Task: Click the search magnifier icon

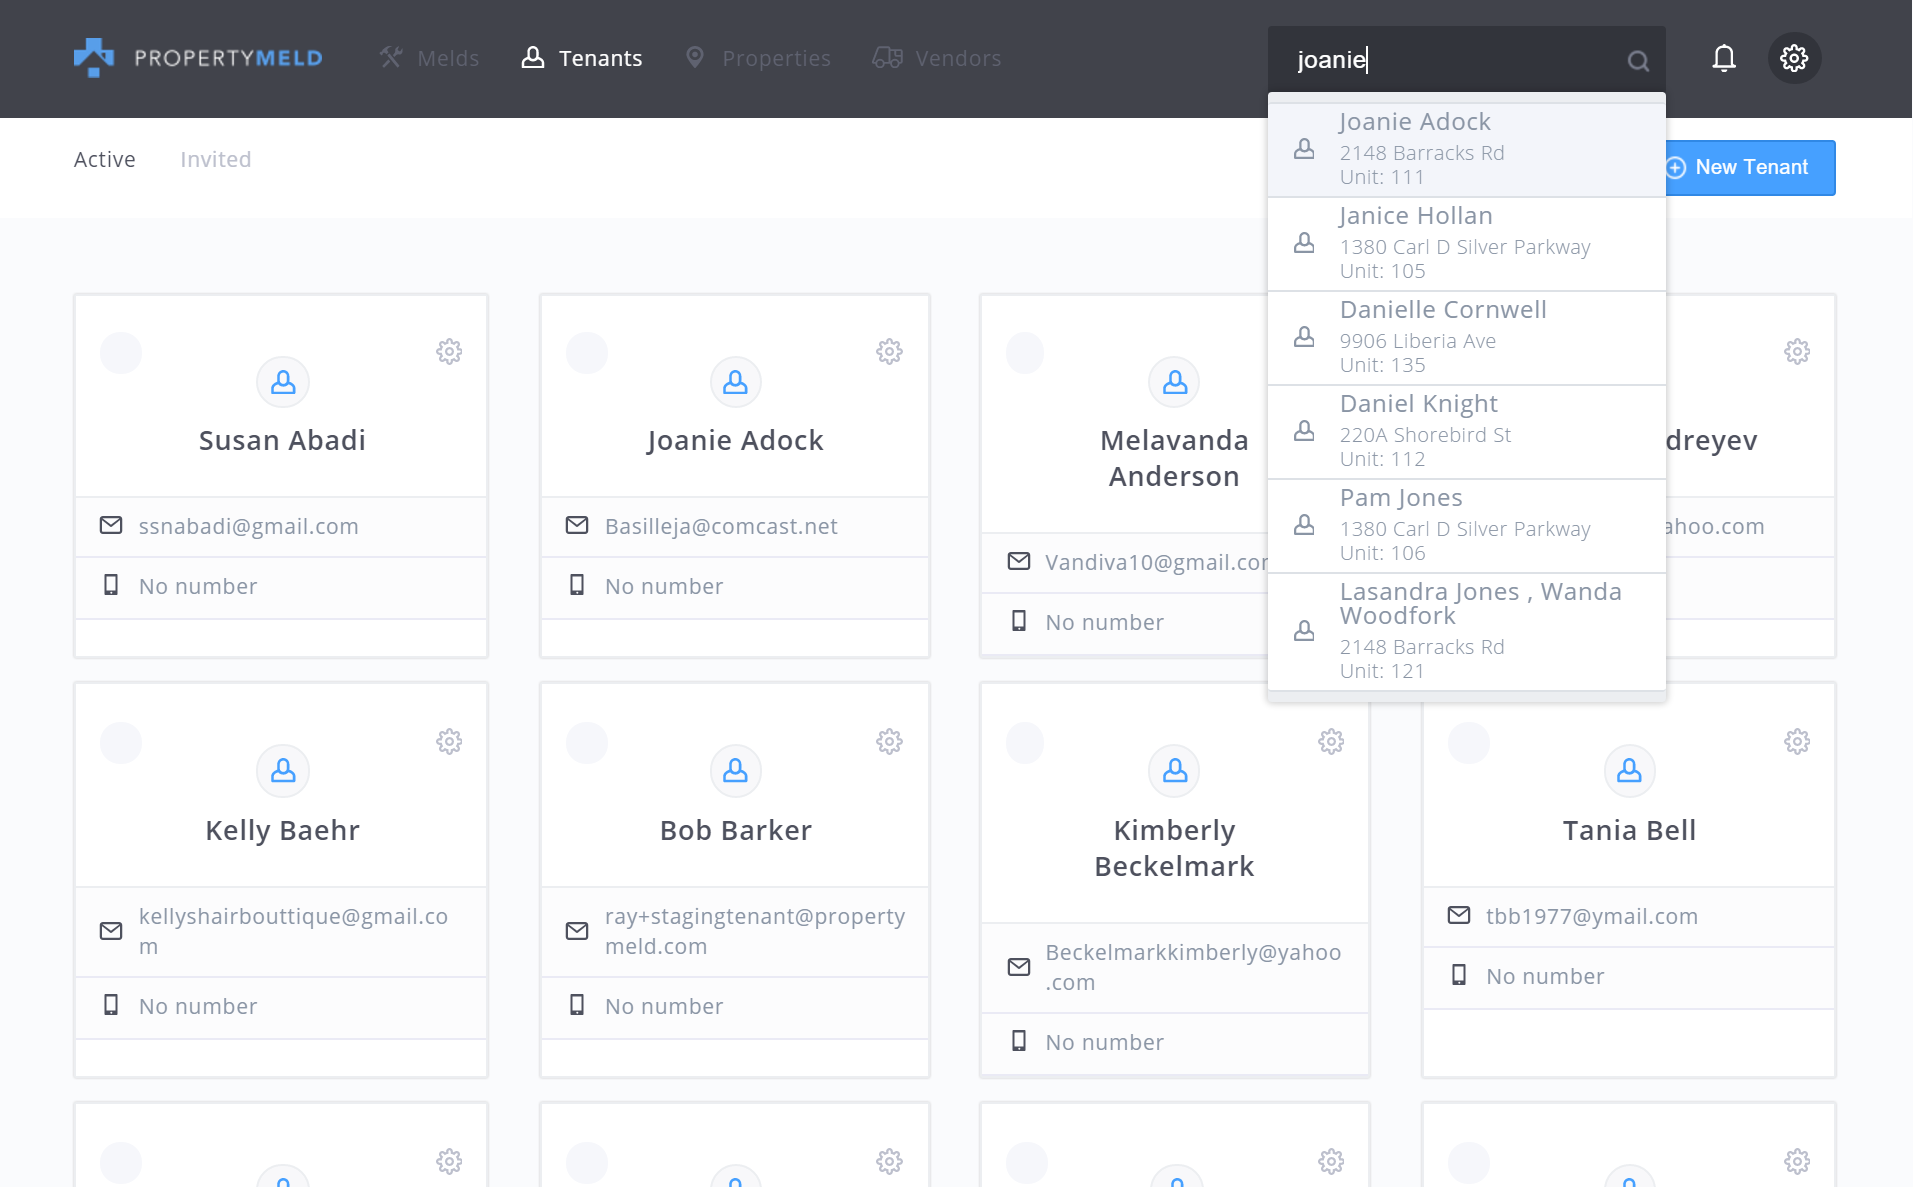Action: pos(1637,61)
